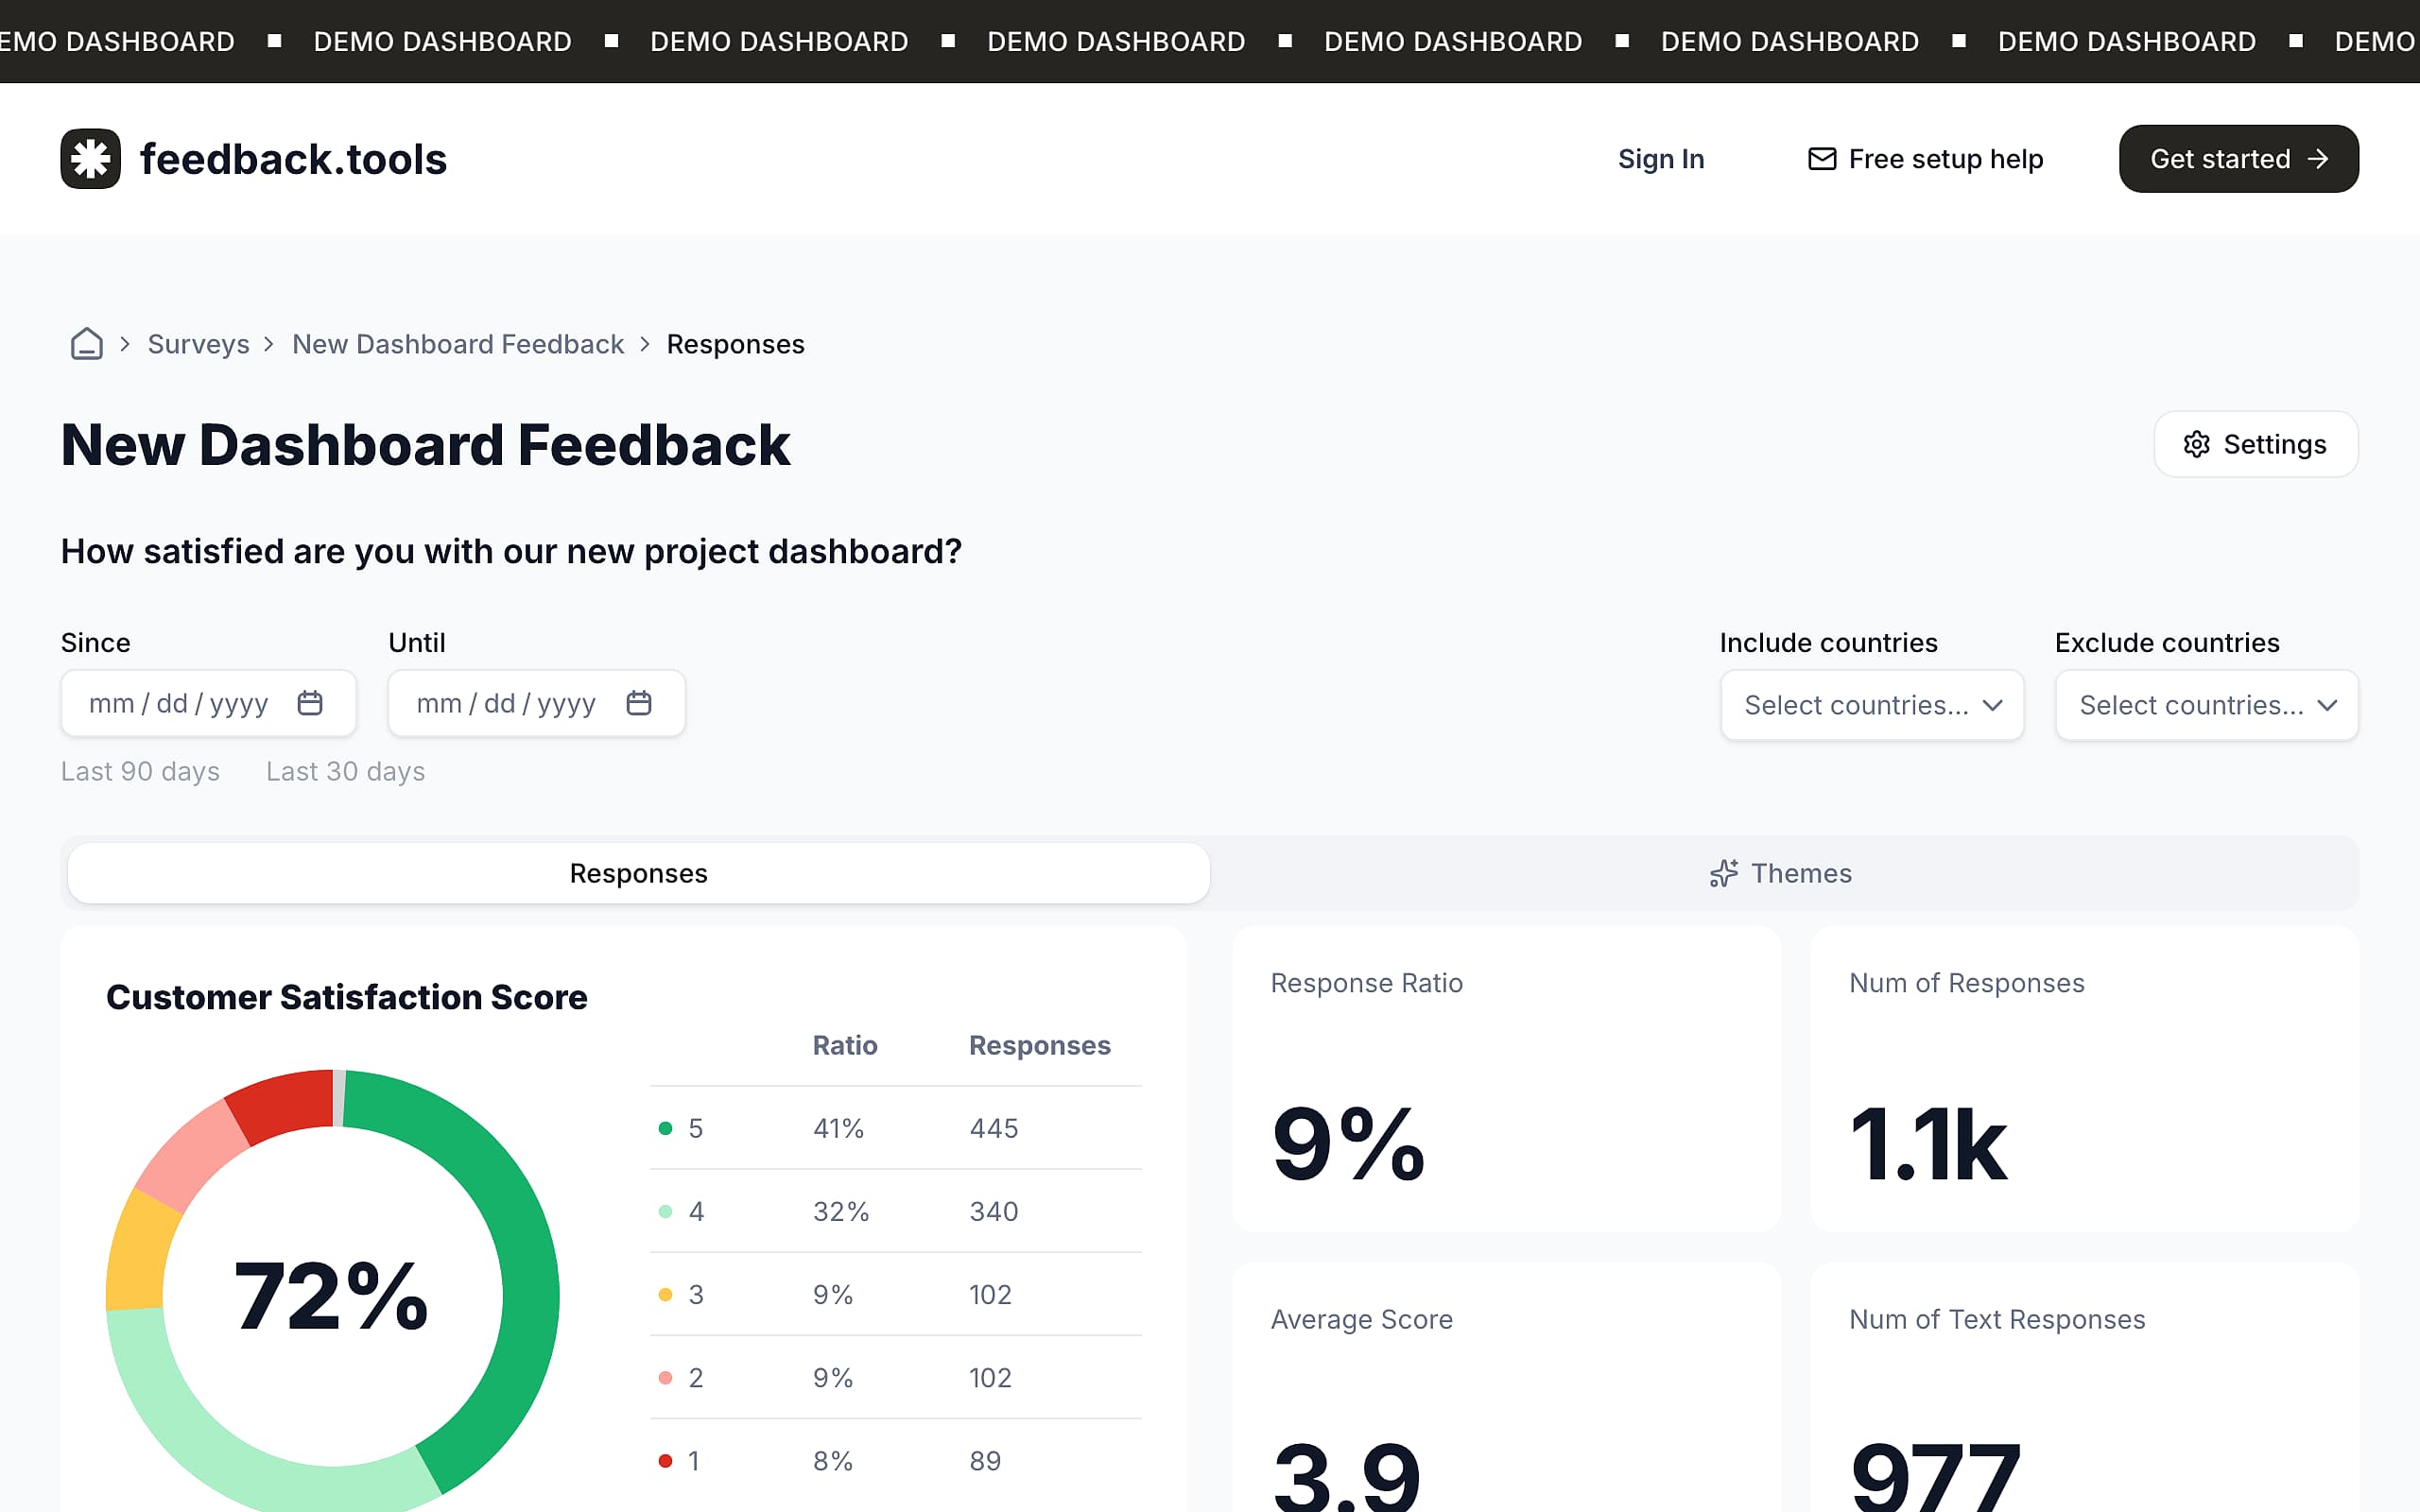This screenshot has width=2420, height=1512.
Task: Click the Sign In link
Action: [1661, 159]
